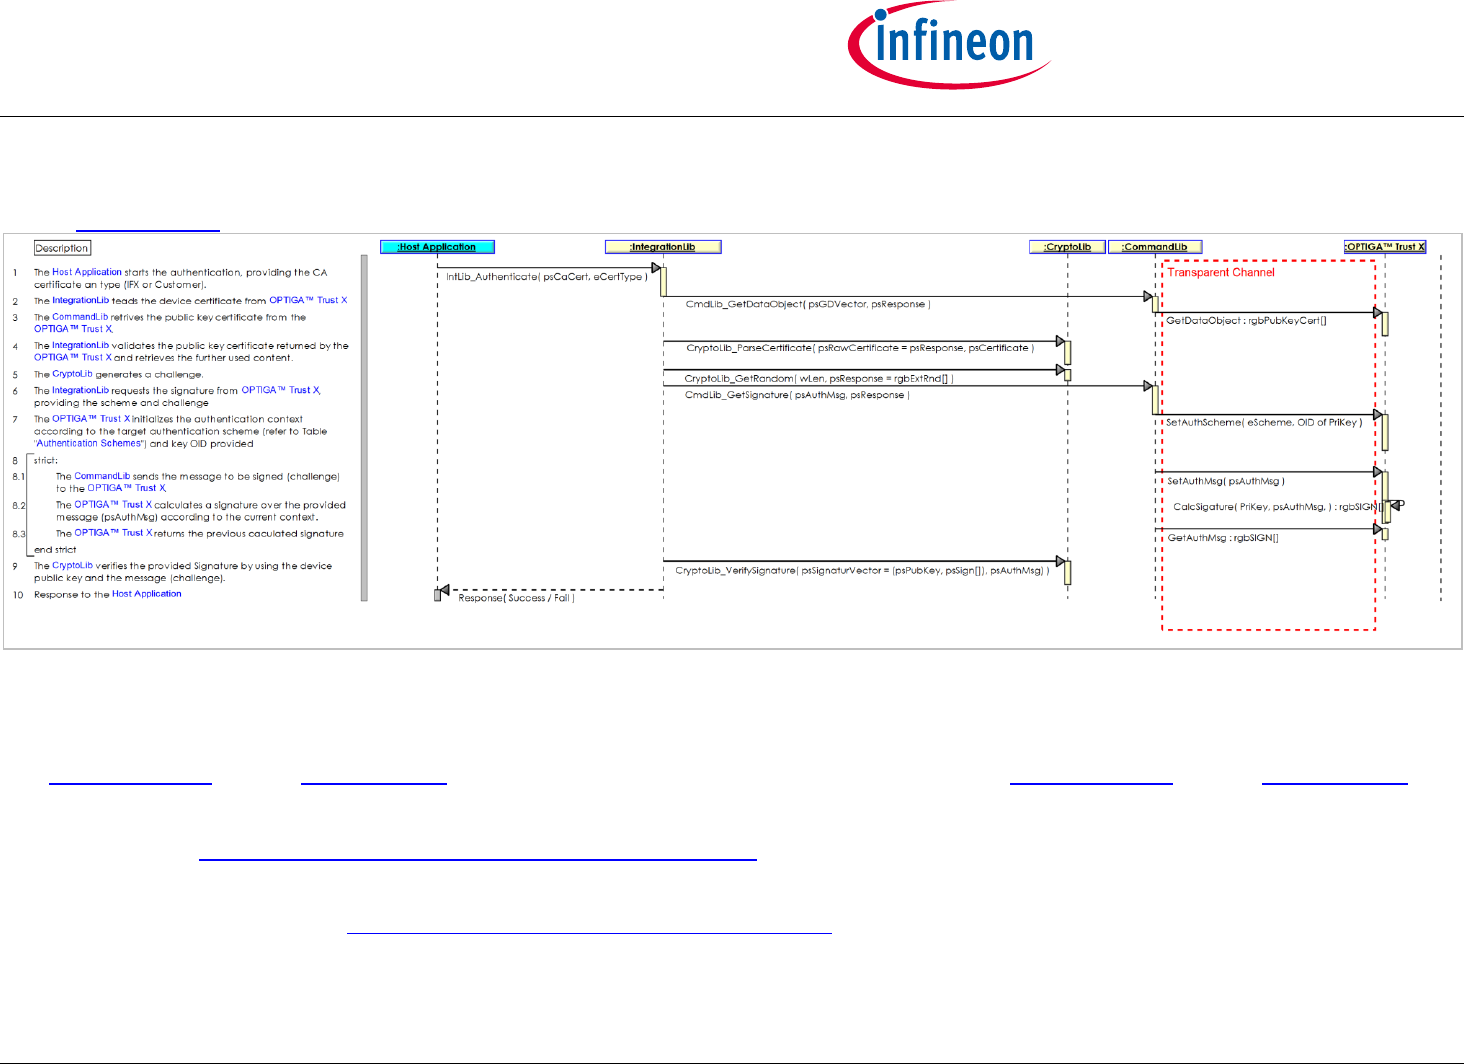The height and width of the screenshot is (1064, 1464).
Task: Click the "GetDataObject : rgbPubKeyCert[]" message label
Action: (1247, 321)
